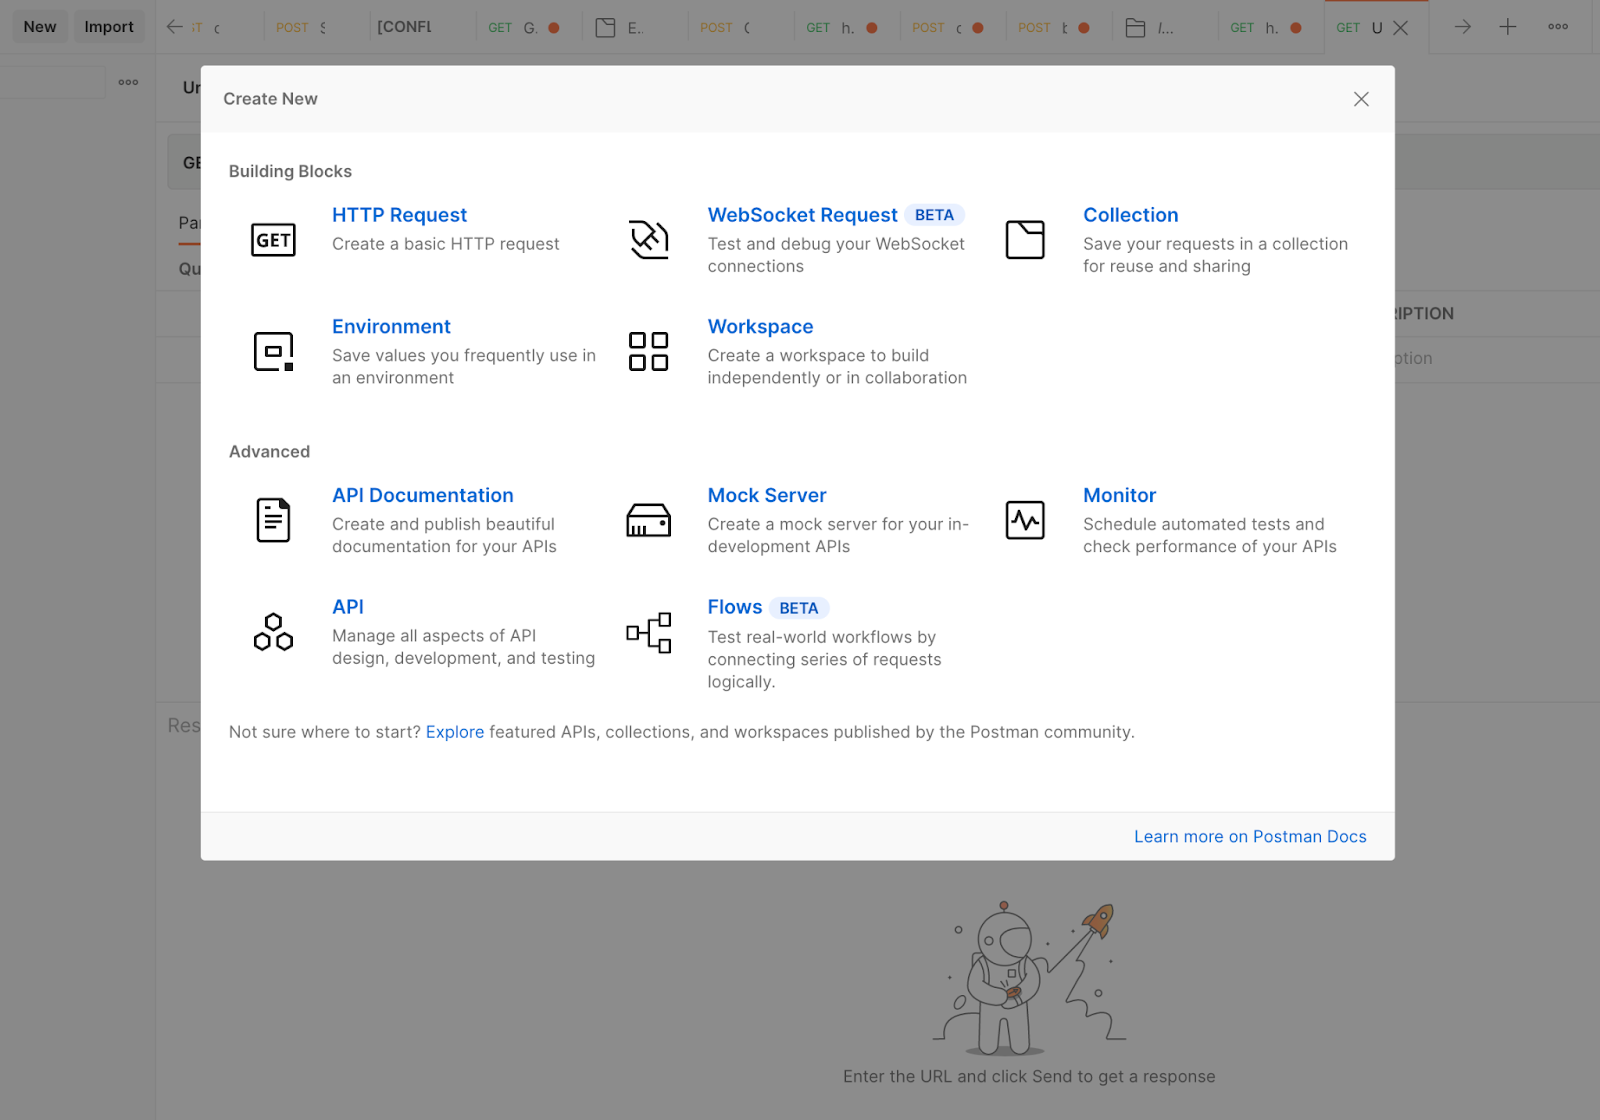Click the Import button

point(109,27)
